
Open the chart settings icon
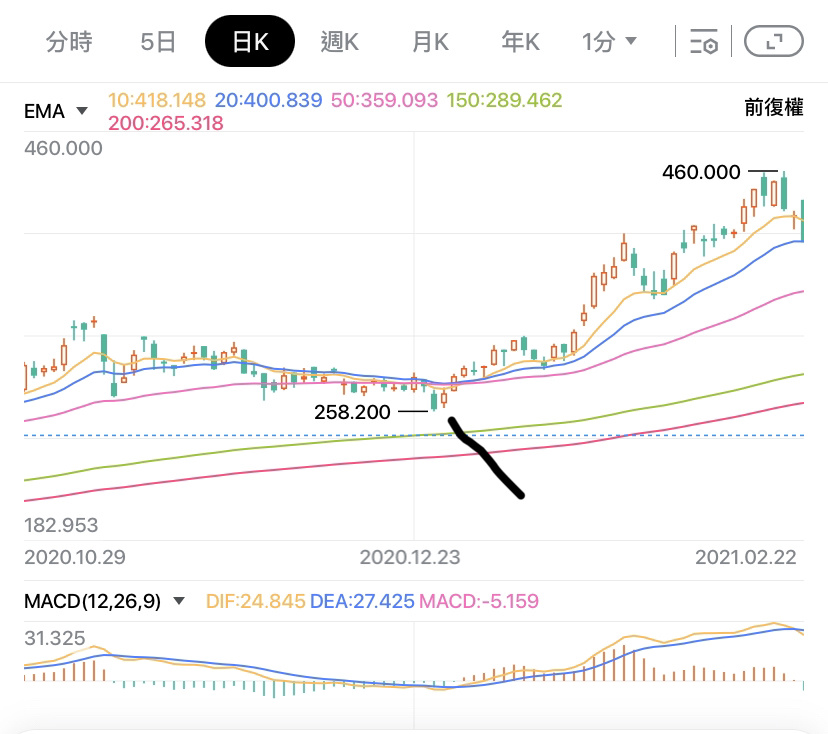704,42
